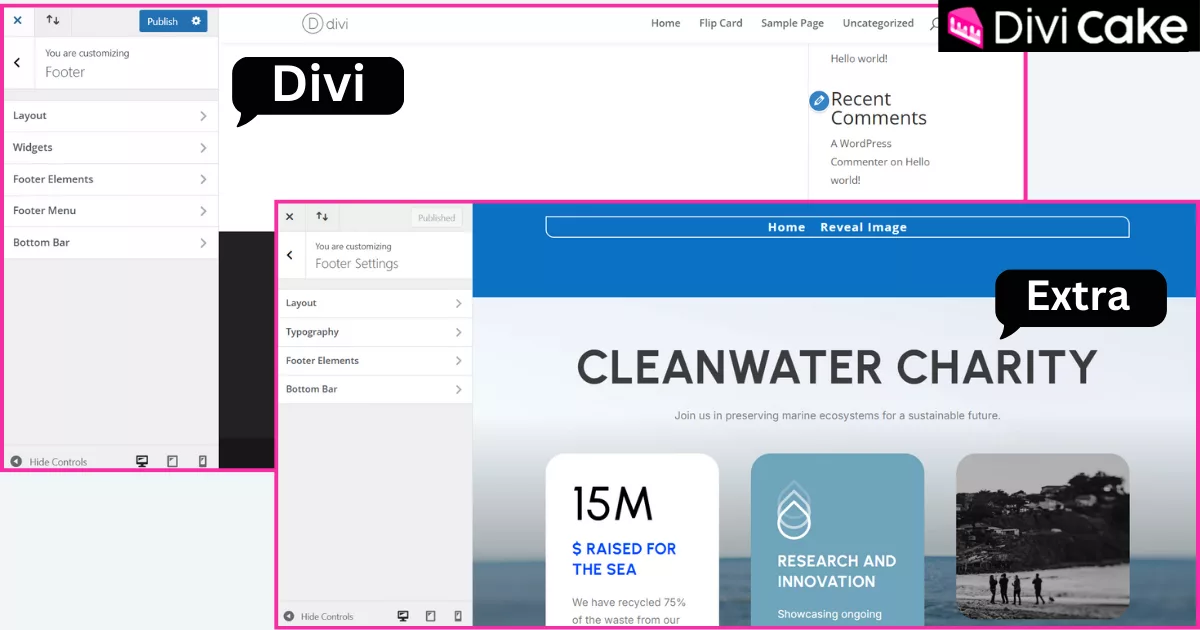This screenshot has height=630, width=1200.
Task: Open Widgets section in Divi Footer panel
Action: coord(110,148)
